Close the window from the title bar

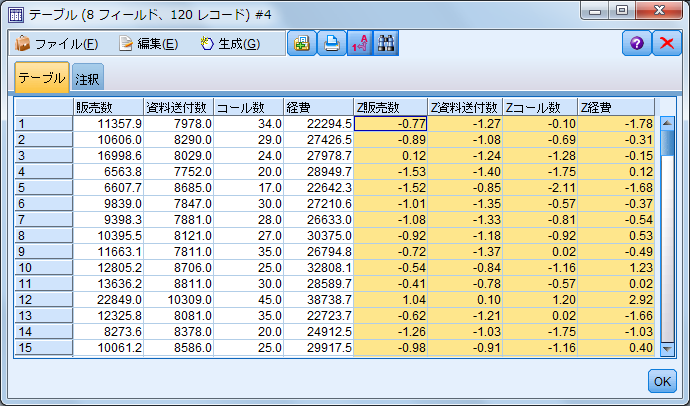pyautogui.click(x=659, y=11)
